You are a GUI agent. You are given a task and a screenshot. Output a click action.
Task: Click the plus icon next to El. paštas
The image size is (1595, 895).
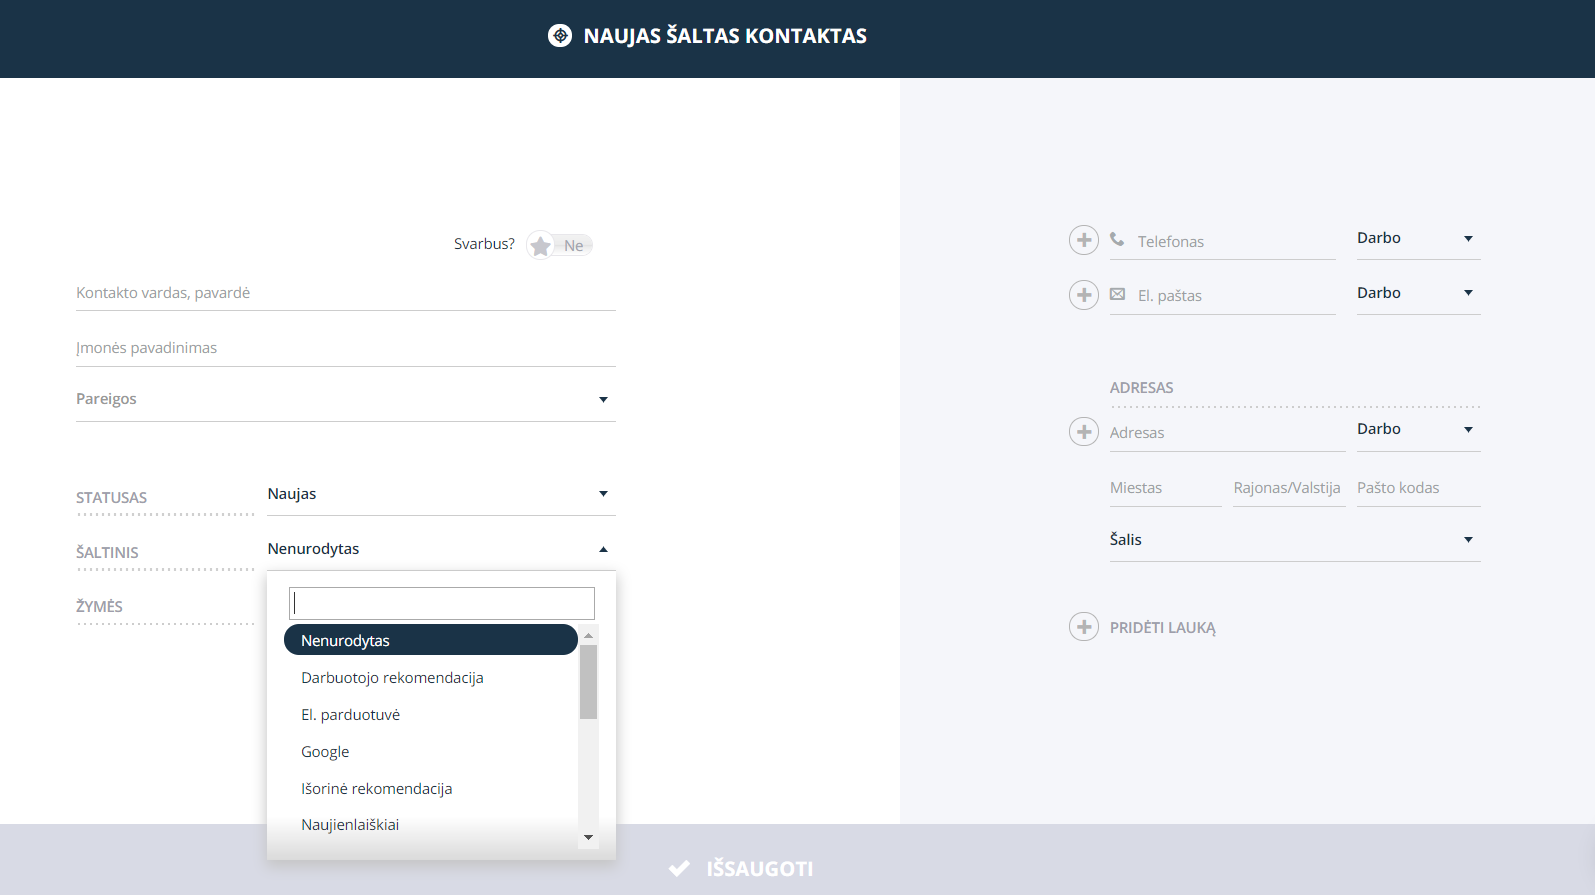point(1084,295)
